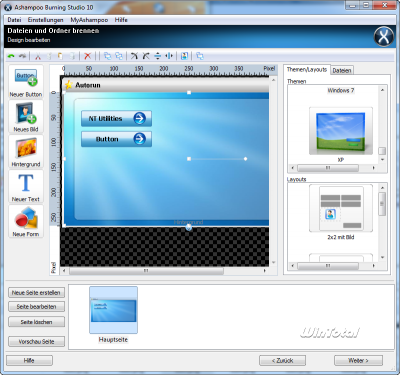The height and width of the screenshot is (375, 400).
Task: Click the Vorschau Seite button
Action: pos(36,342)
